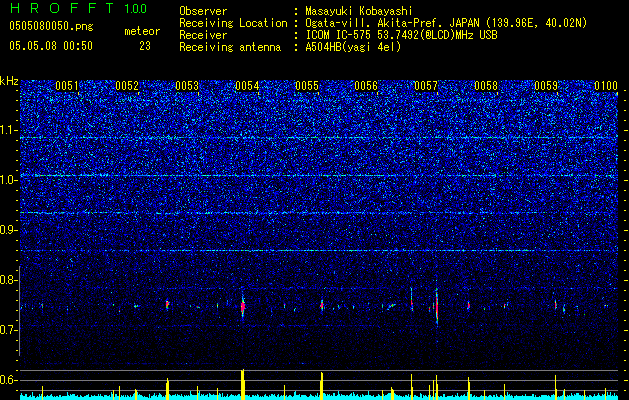Click the HROFFT program title
The height and width of the screenshot is (400, 629).
(x=62, y=8)
